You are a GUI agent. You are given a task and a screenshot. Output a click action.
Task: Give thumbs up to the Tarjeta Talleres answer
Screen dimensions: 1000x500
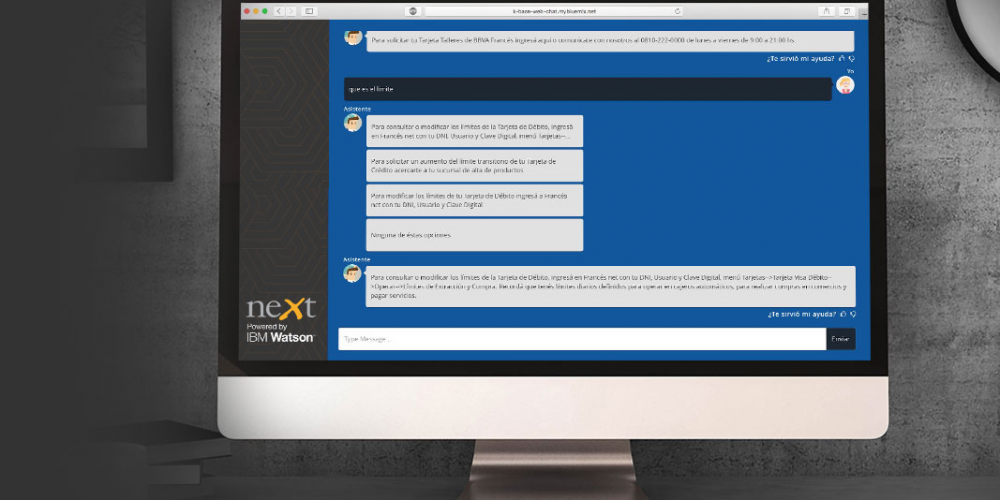(843, 59)
